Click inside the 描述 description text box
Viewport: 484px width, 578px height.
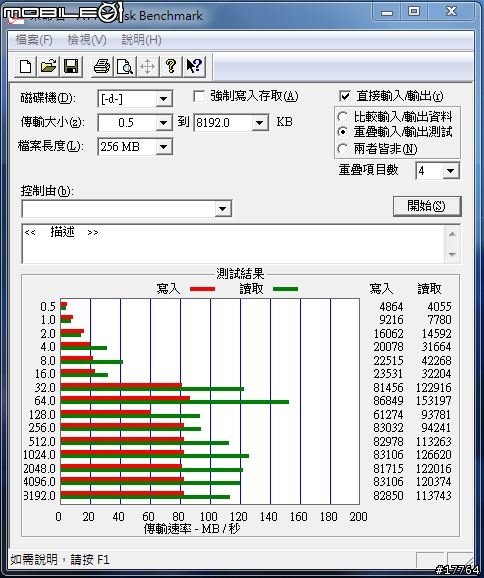pyautogui.click(x=234, y=244)
